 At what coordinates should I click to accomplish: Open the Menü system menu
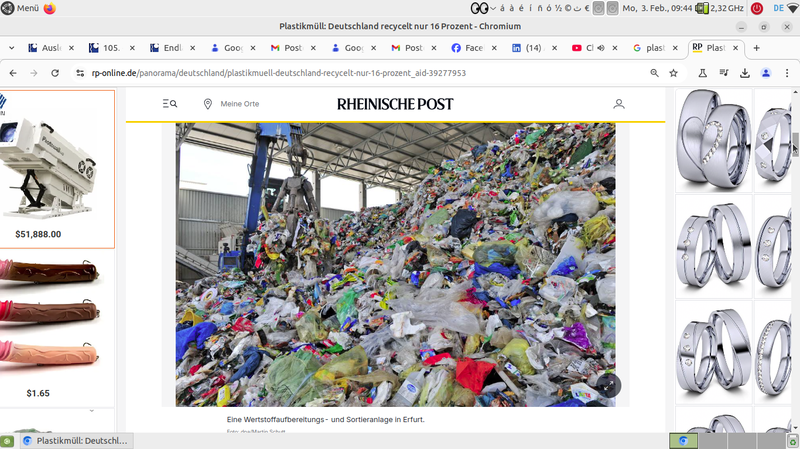(20, 8)
